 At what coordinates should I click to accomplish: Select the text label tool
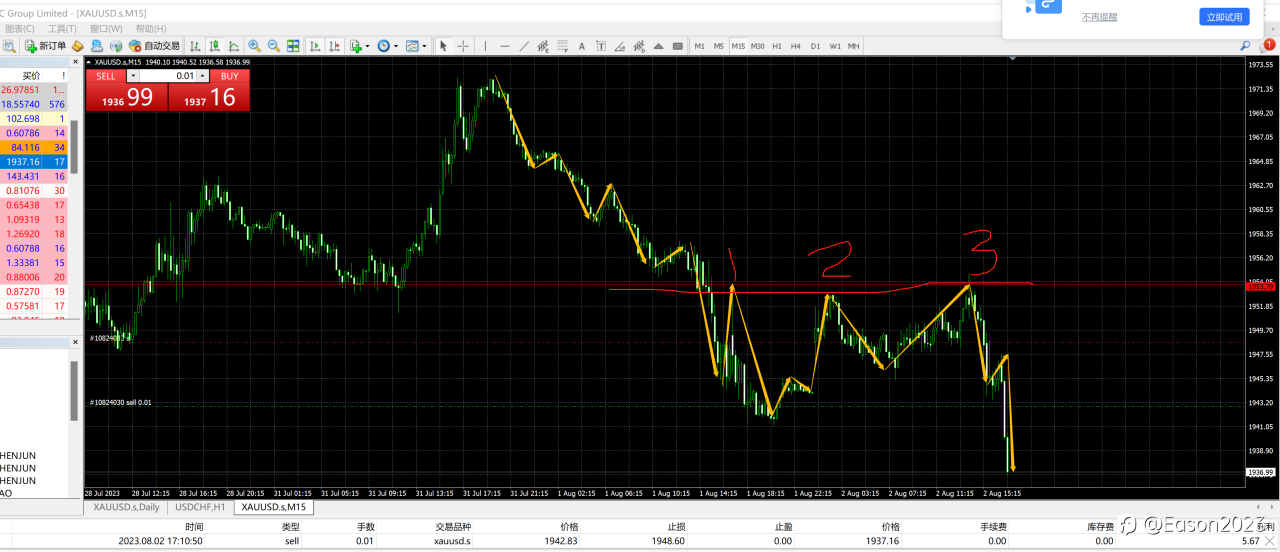coord(581,46)
